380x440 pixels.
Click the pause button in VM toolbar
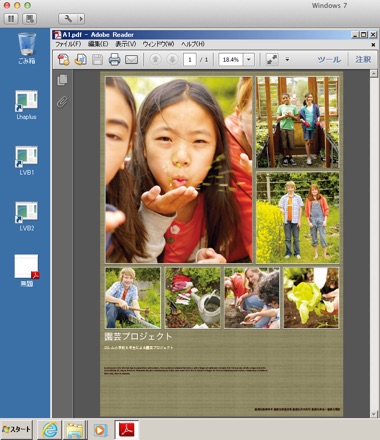(11, 19)
